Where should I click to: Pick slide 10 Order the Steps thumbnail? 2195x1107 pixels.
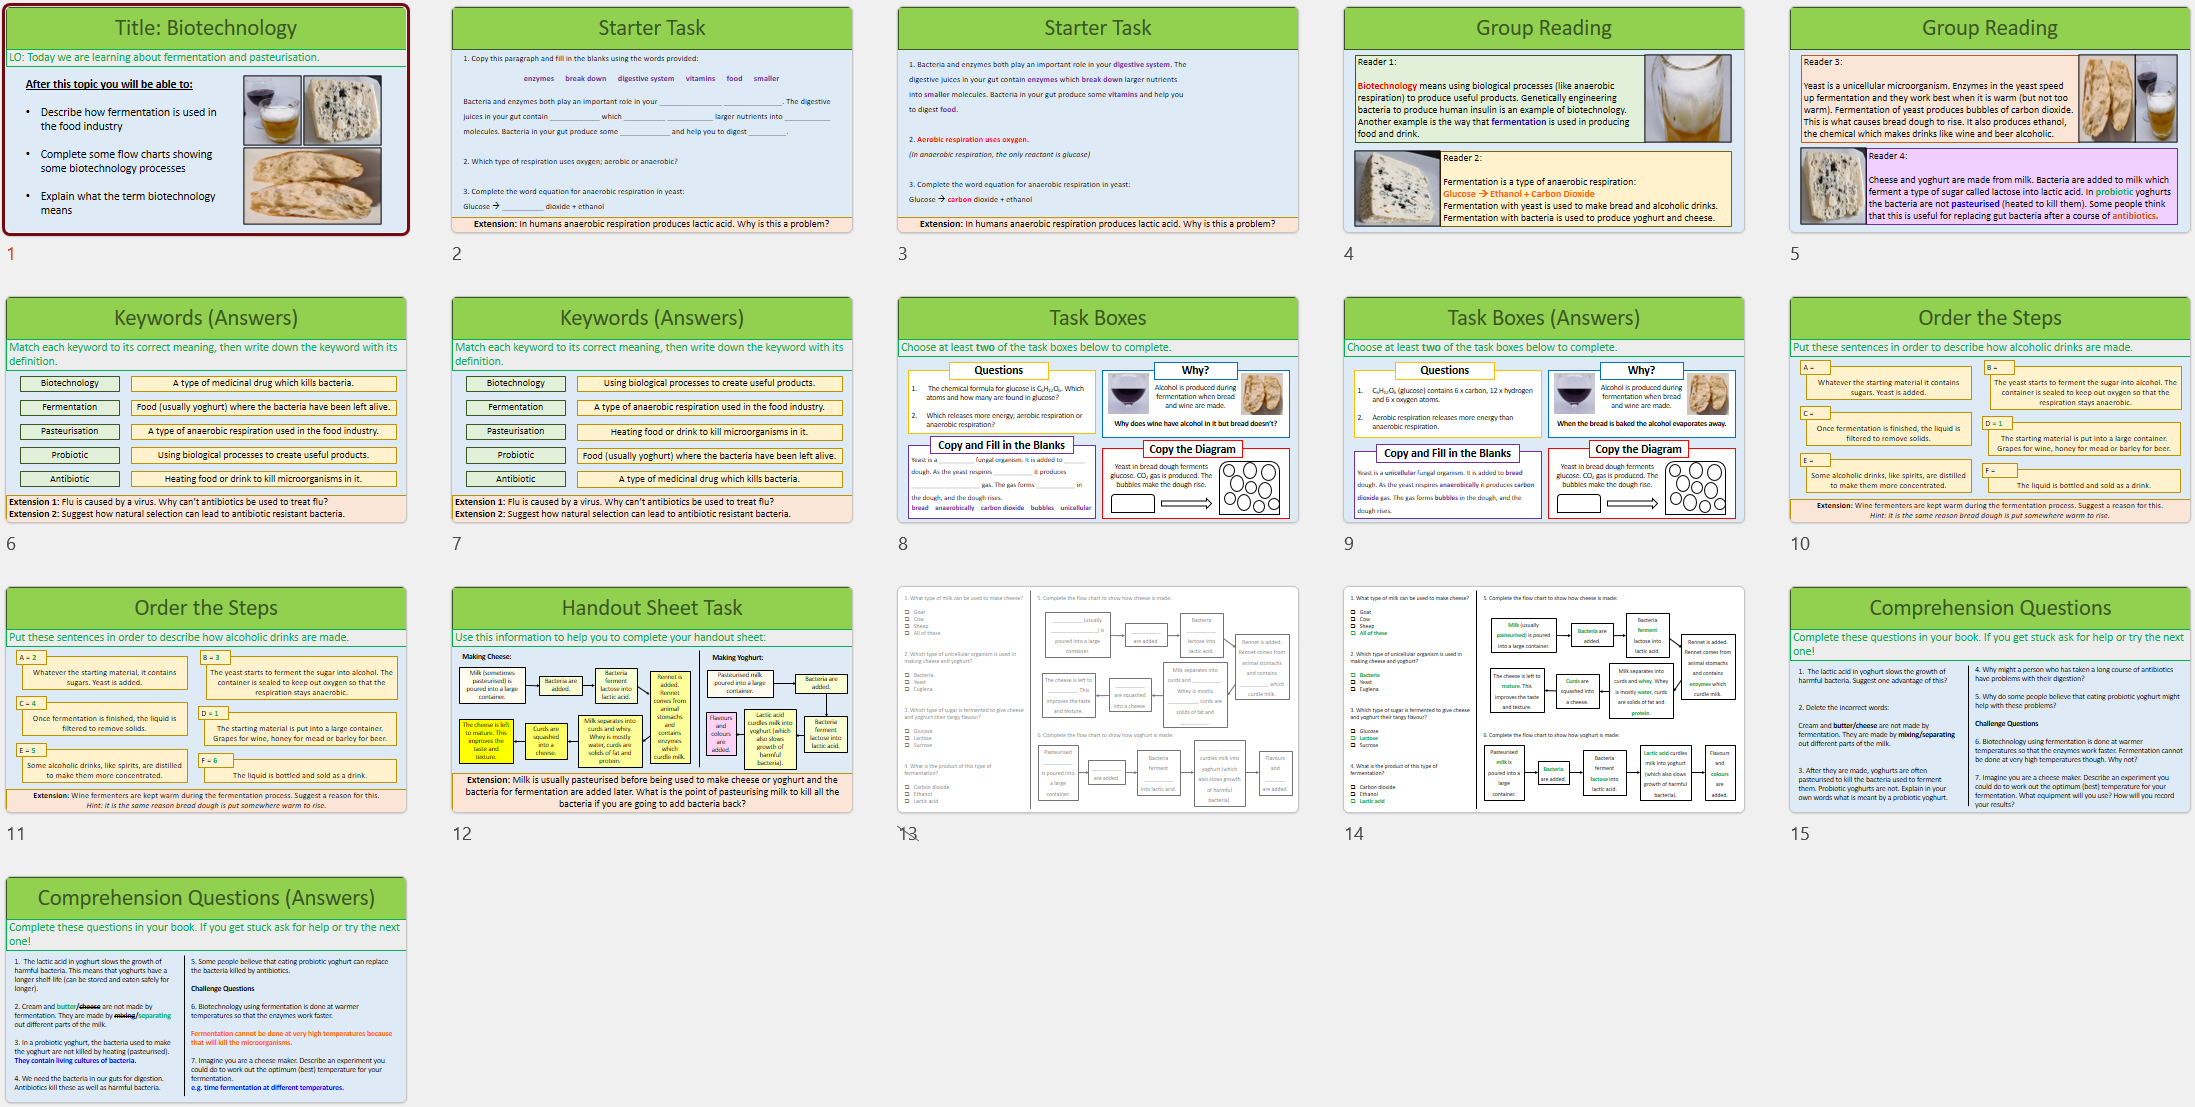1990,410
